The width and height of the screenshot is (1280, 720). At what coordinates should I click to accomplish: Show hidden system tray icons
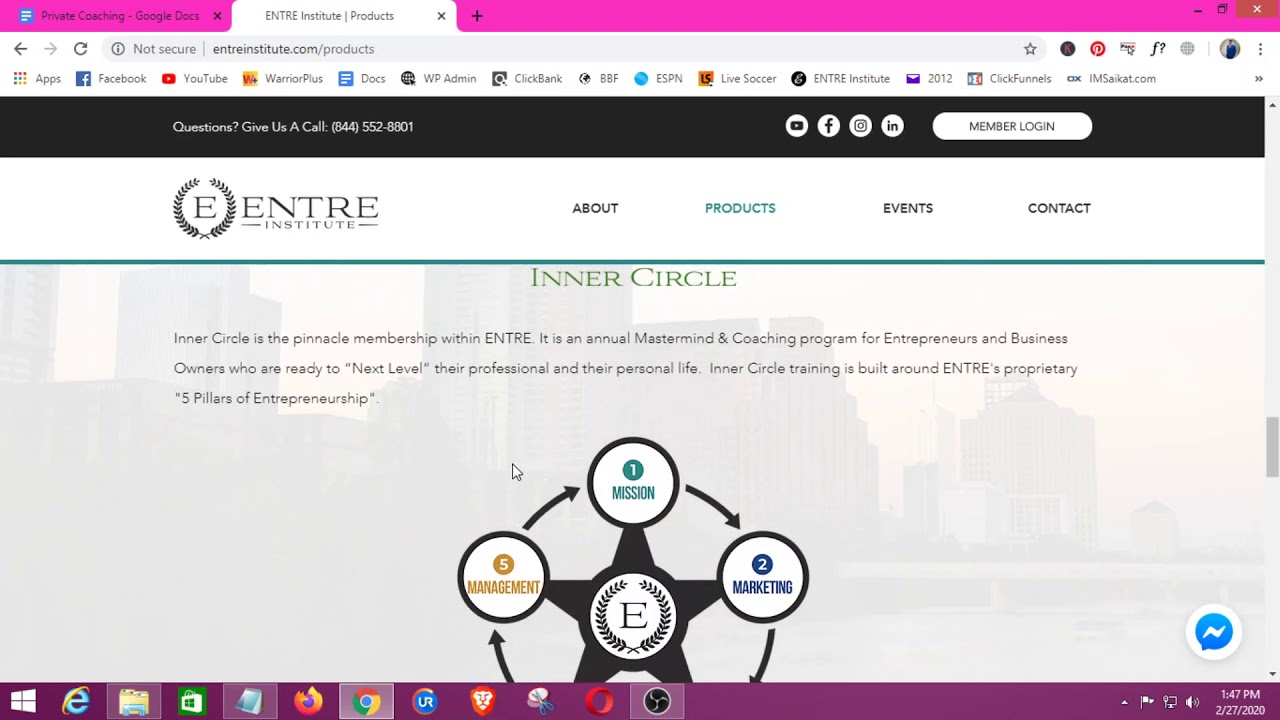coord(1124,702)
